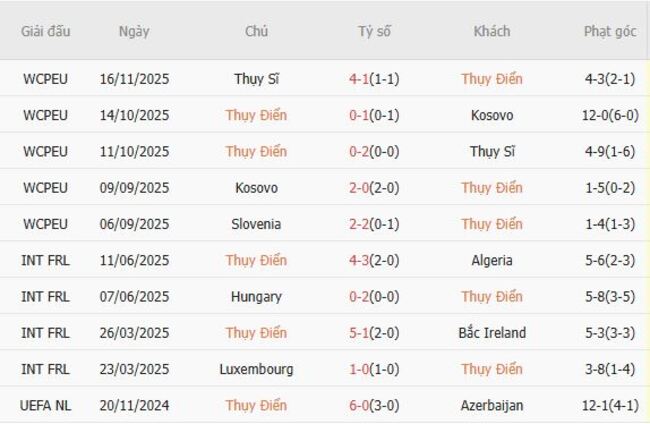The width and height of the screenshot is (650, 424).
Task: Open the home team Kosovo link
Action: click(256, 188)
